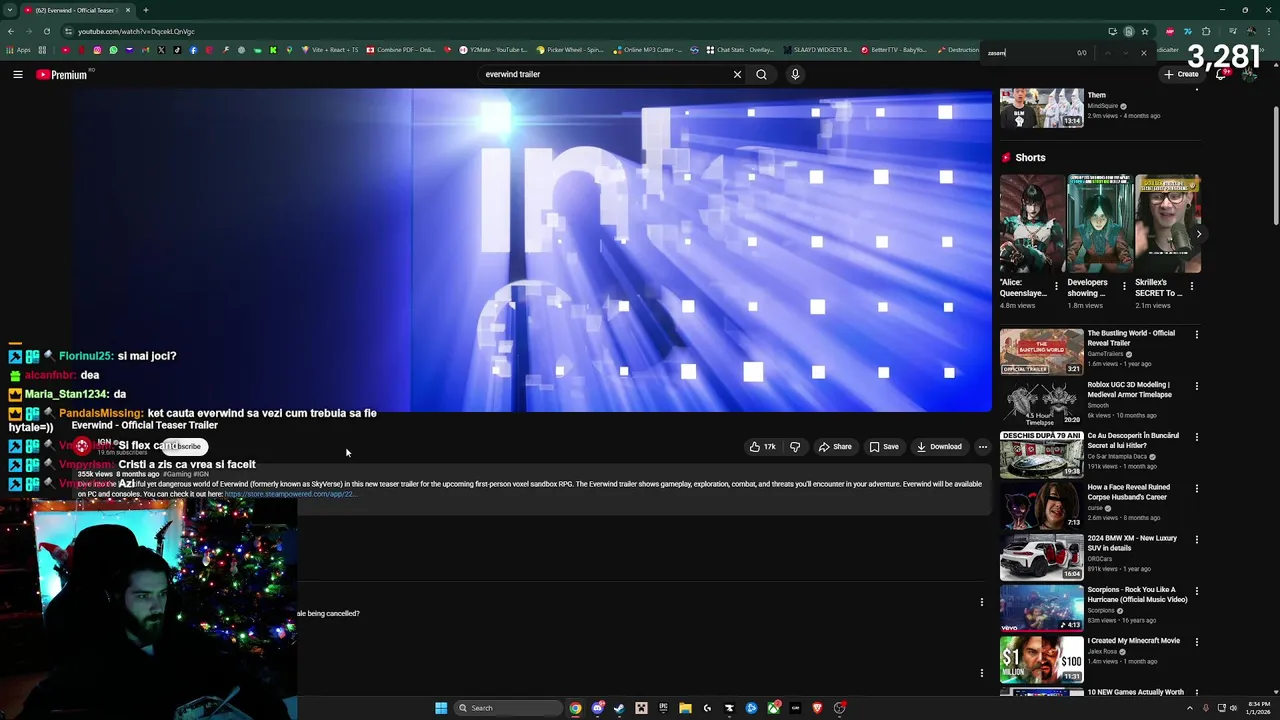
Task: Open the 'Developers showing' short
Action: [1100, 224]
